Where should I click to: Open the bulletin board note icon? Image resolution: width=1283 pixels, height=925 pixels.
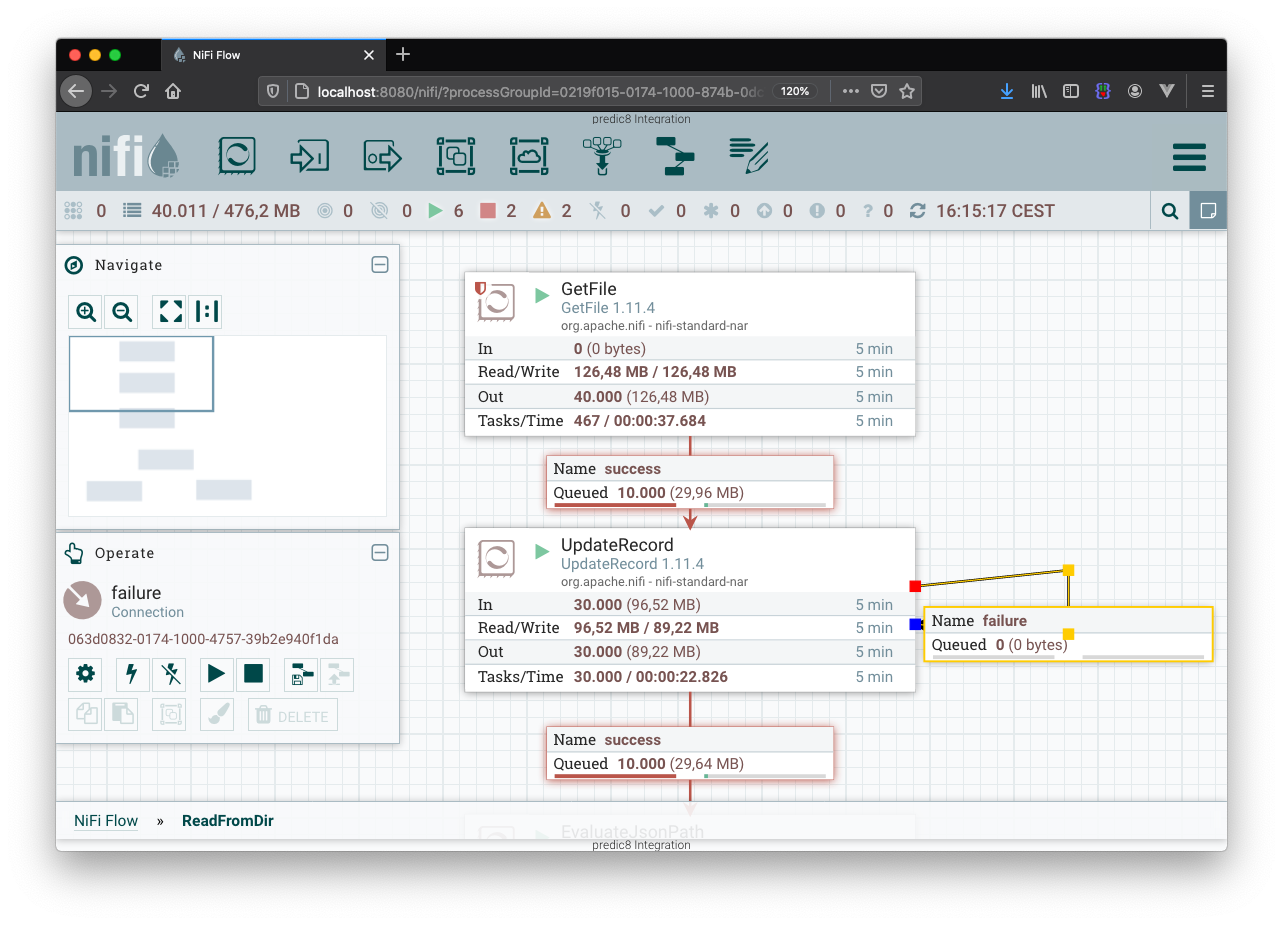click(x=1207, y=211)
